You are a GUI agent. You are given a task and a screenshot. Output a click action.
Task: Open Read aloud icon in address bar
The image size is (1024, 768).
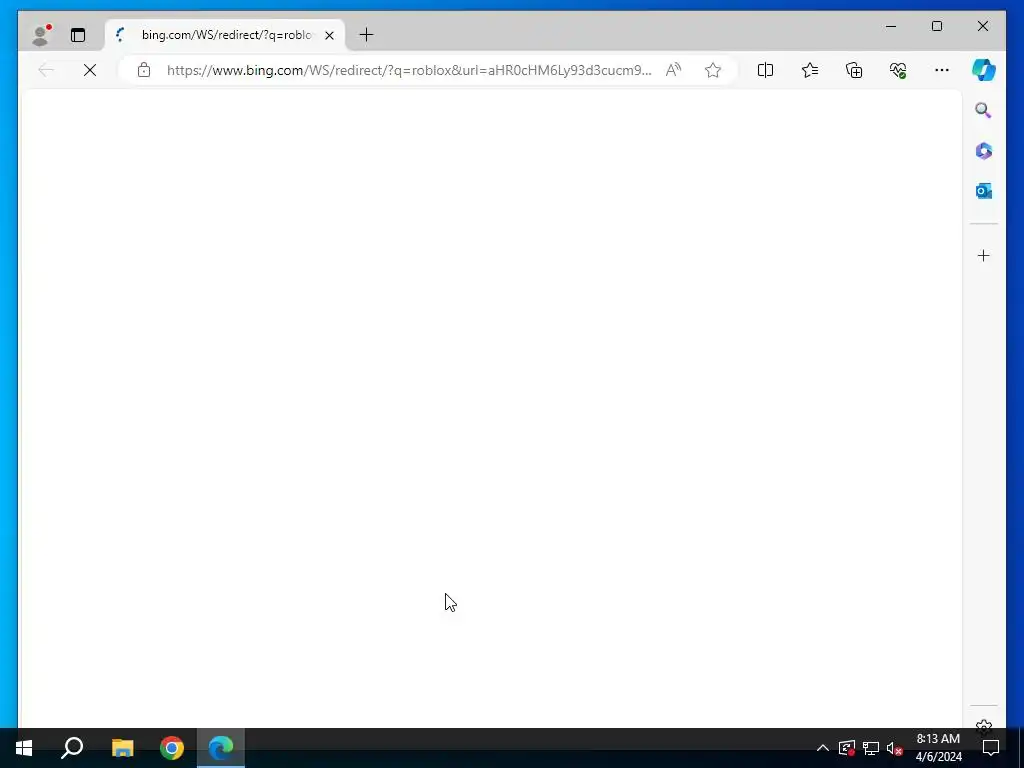[x=673, y=70]
